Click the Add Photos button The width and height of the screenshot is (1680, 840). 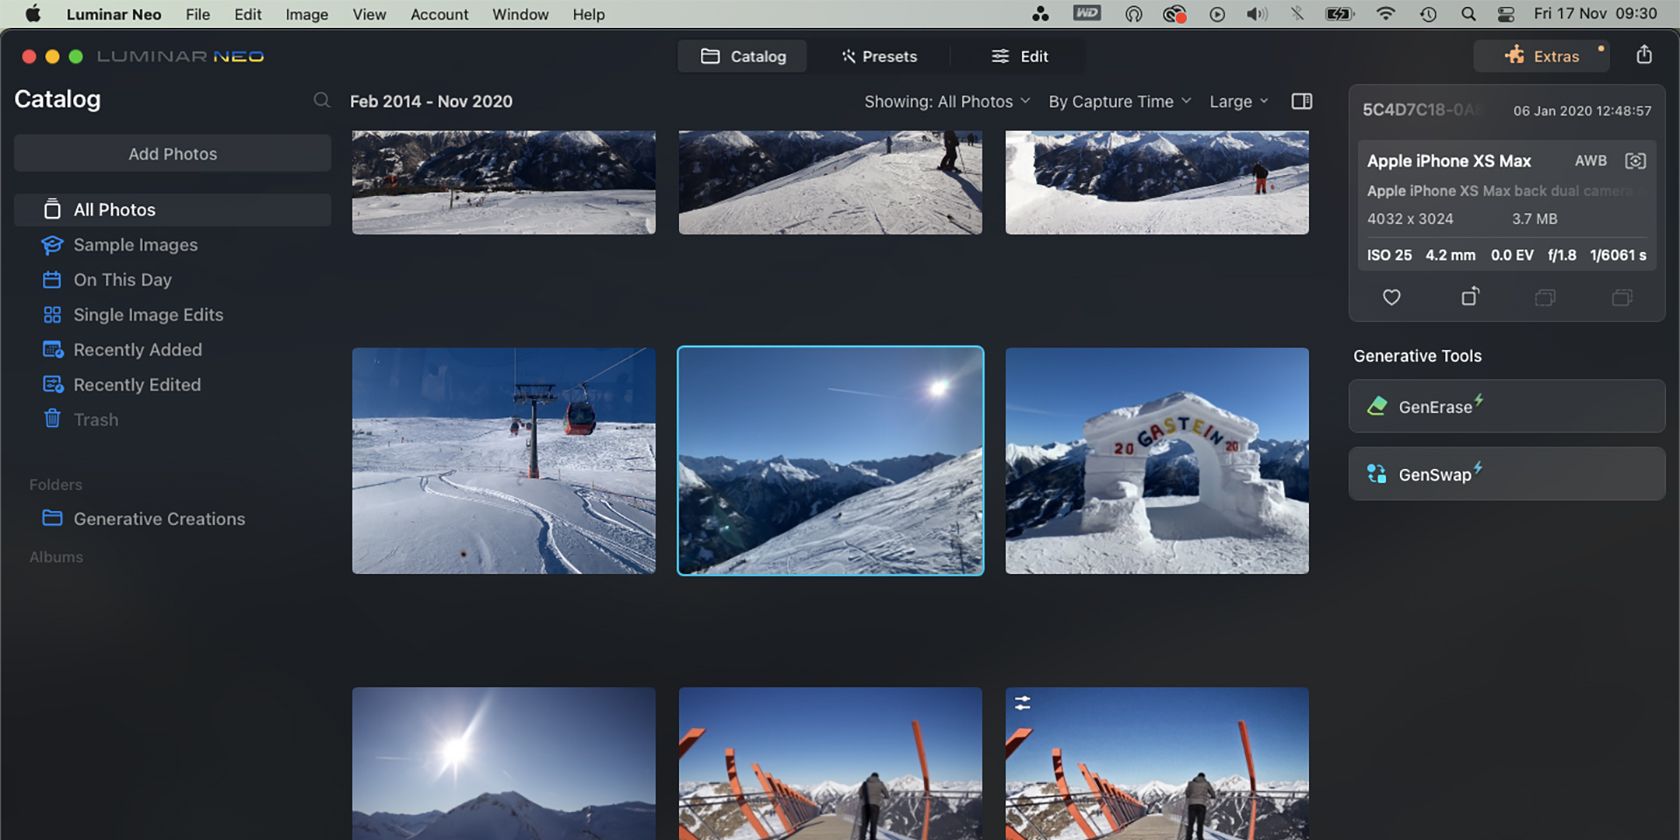(172, 154)
